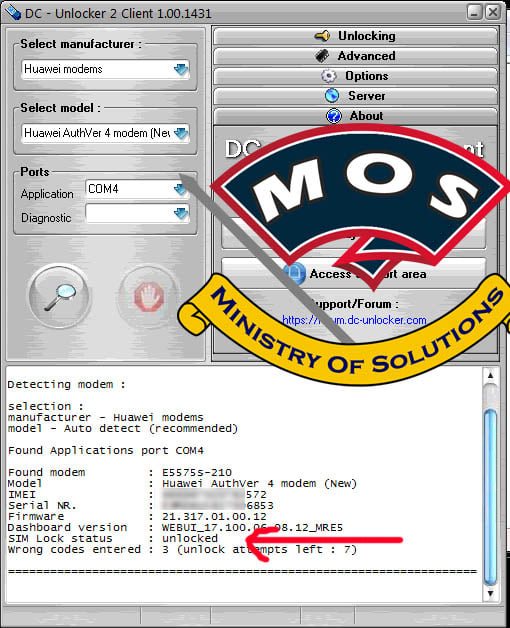Screen dimensions: 510x628
Task: Click the Access support area button
Action: [353, 274]
